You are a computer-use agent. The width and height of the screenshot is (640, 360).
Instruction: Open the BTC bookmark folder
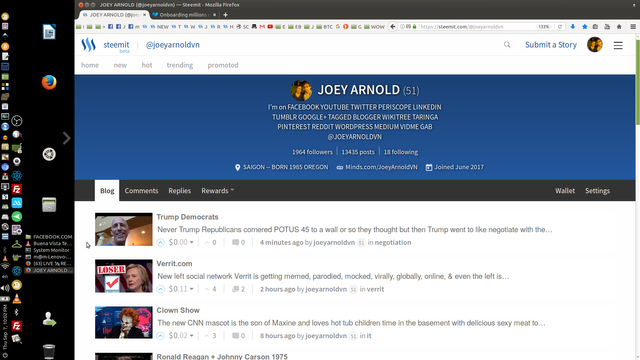(x=324, y=27)
